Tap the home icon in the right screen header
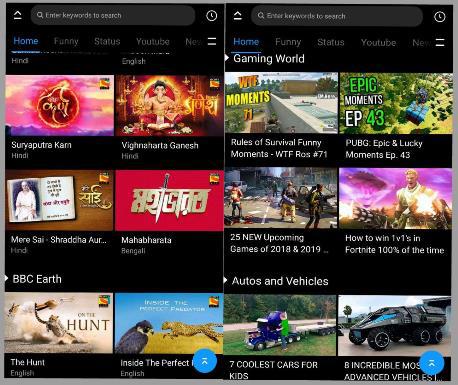Screen dimensions: 458x385 click(238, 16)
